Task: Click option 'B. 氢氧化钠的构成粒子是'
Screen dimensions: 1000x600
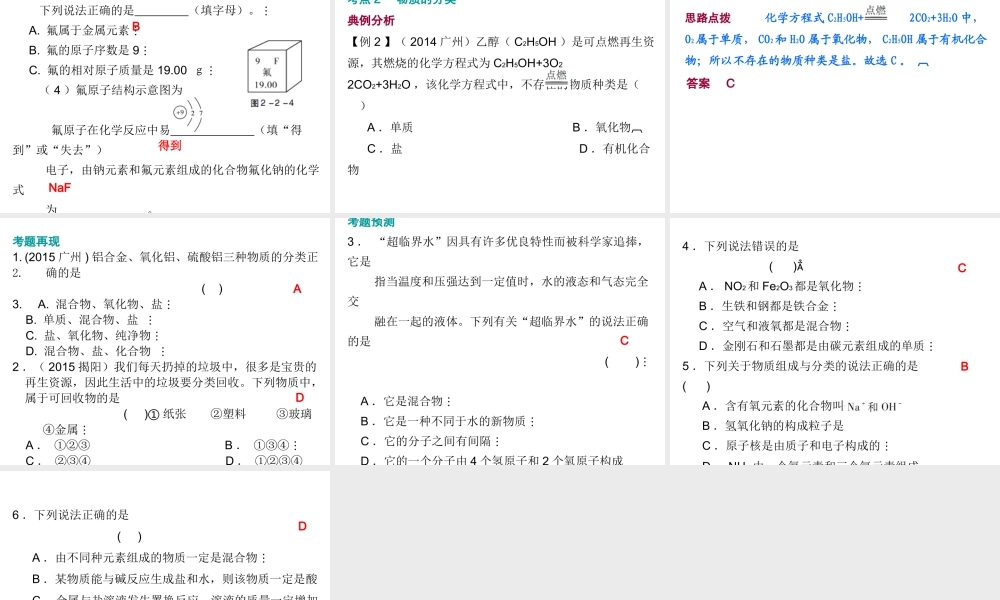Action: point(773,425)
